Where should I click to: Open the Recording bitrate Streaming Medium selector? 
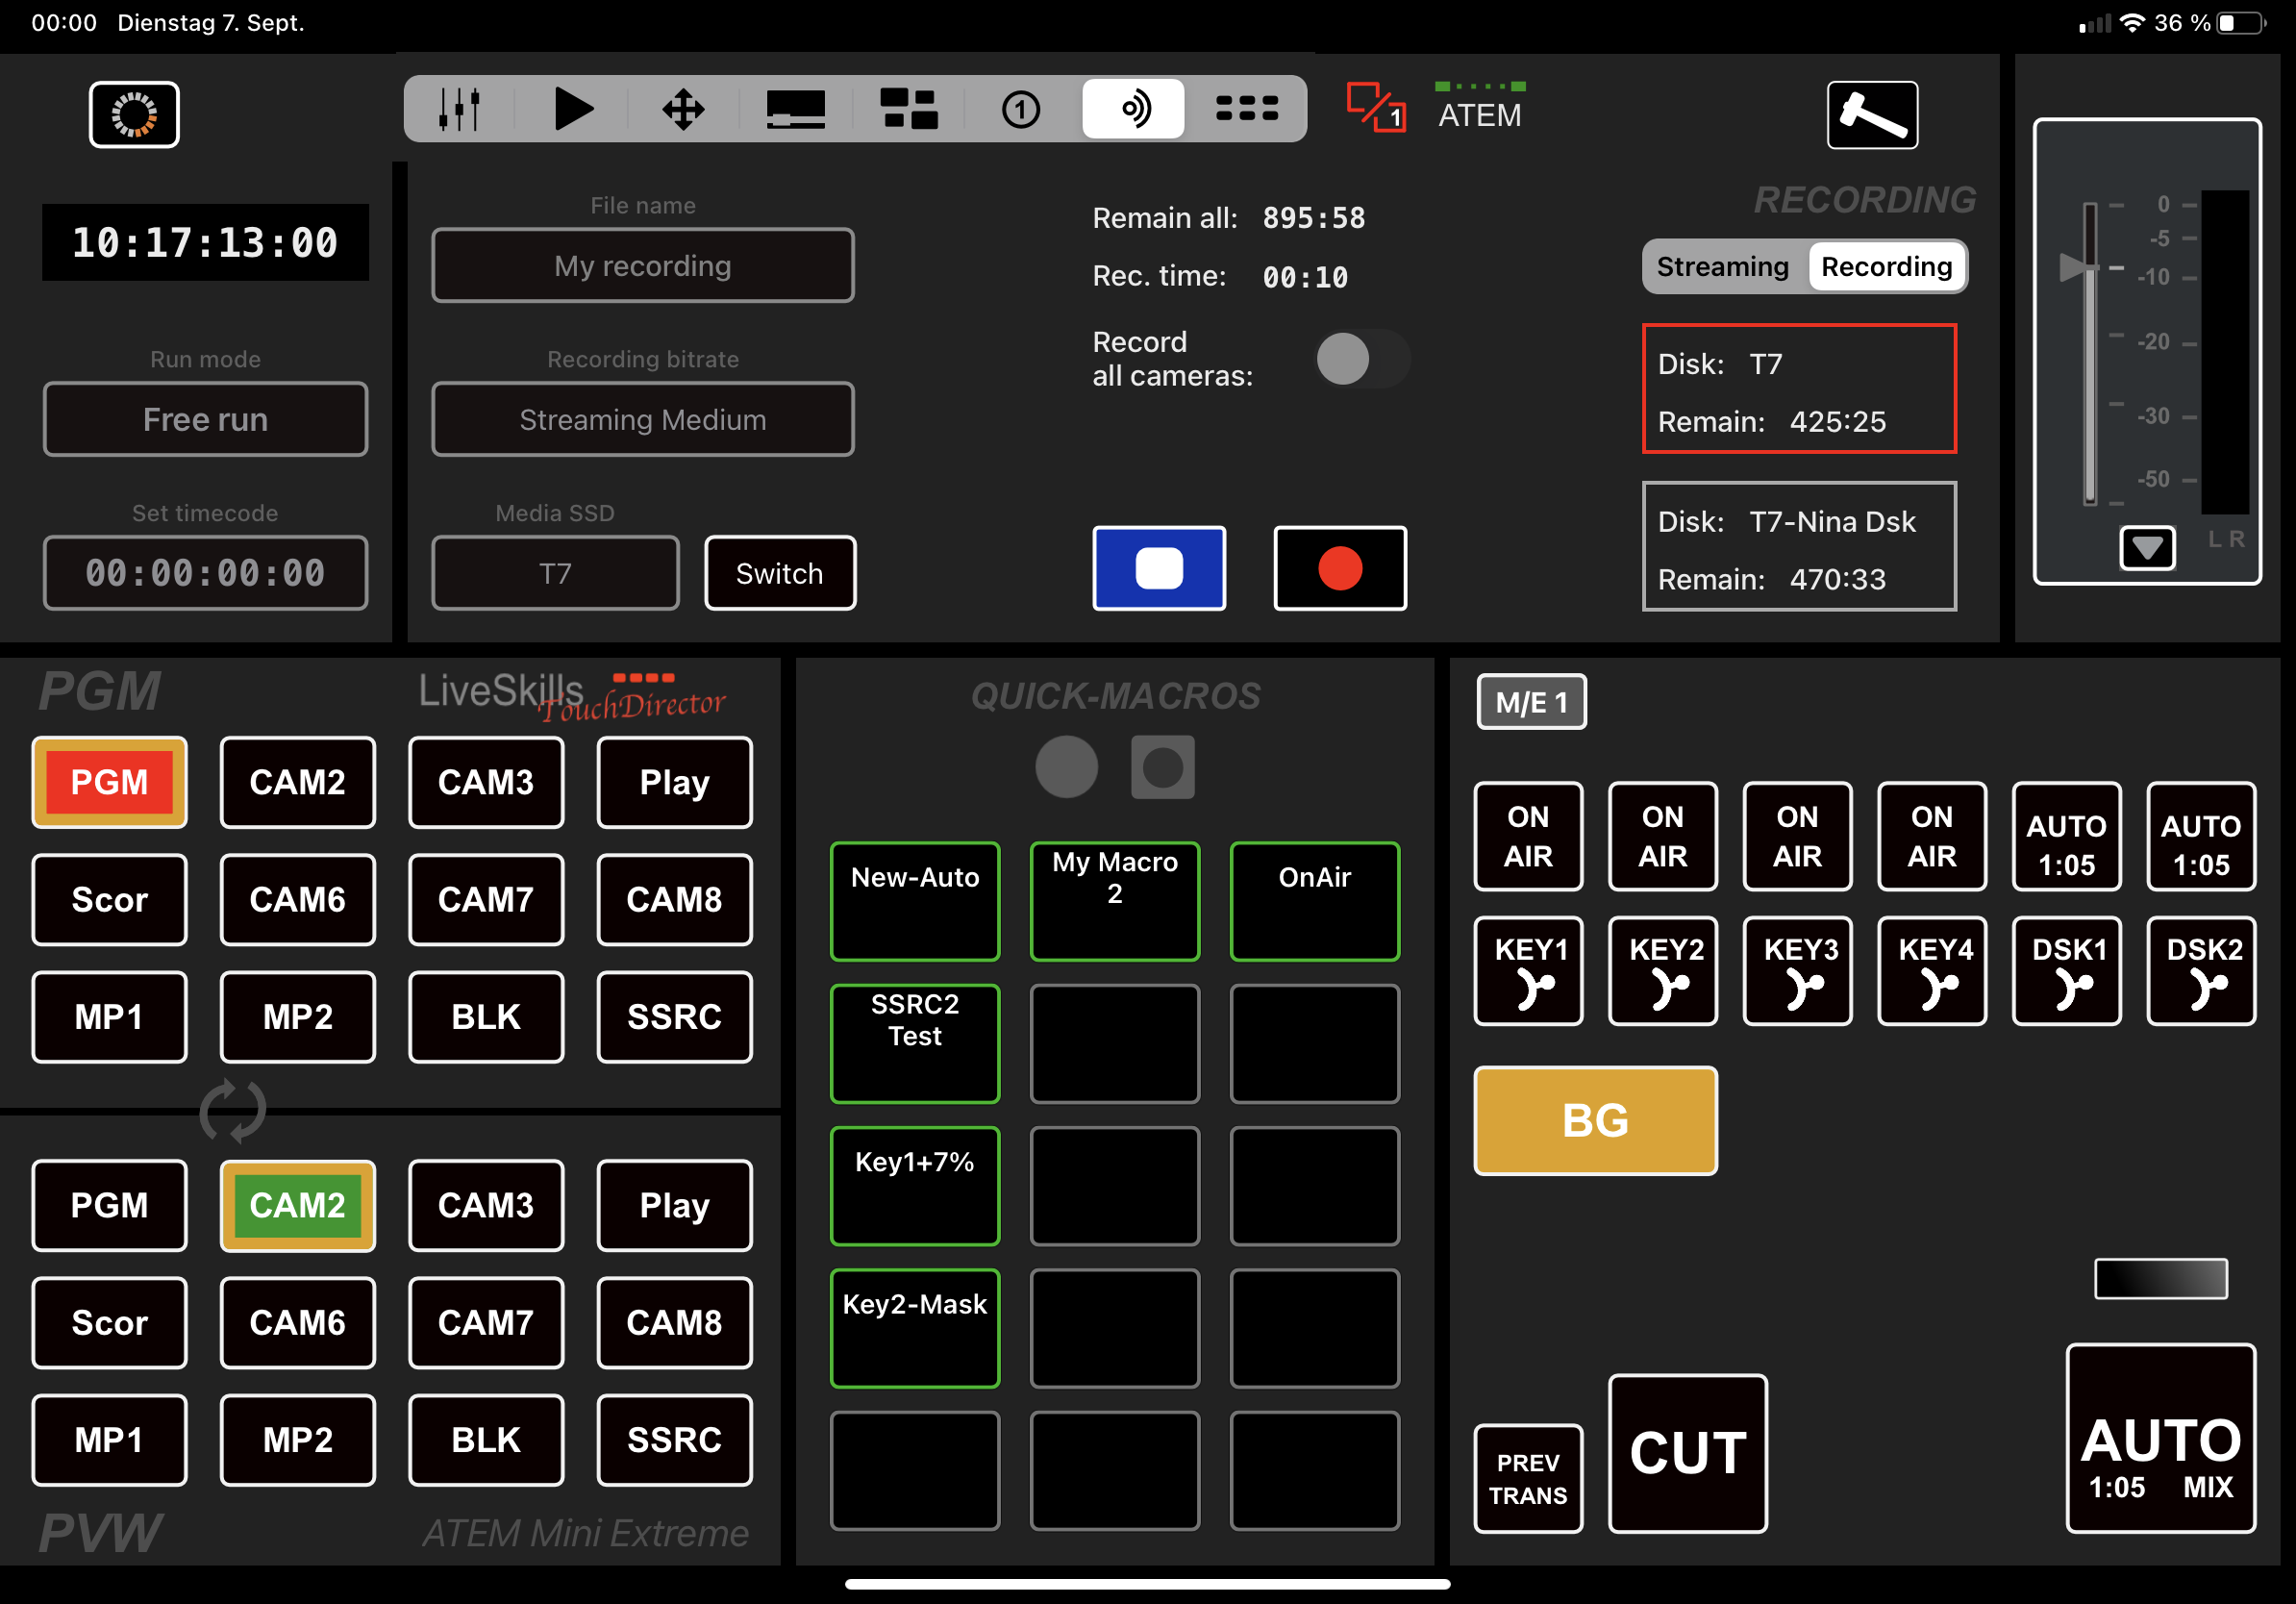tap(643, 419)
